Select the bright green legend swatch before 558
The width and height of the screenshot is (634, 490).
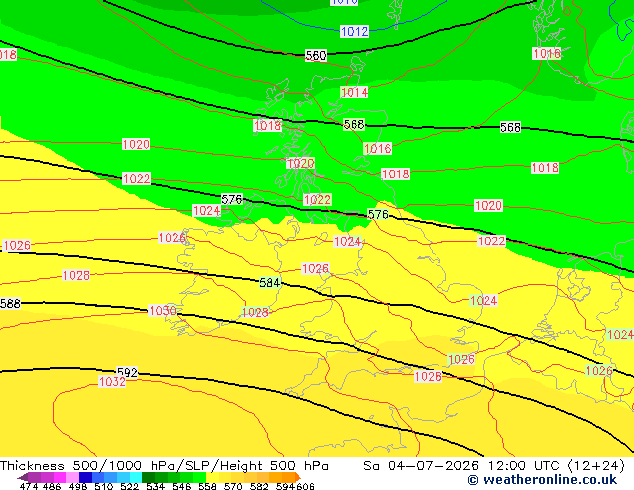(199, 477)
